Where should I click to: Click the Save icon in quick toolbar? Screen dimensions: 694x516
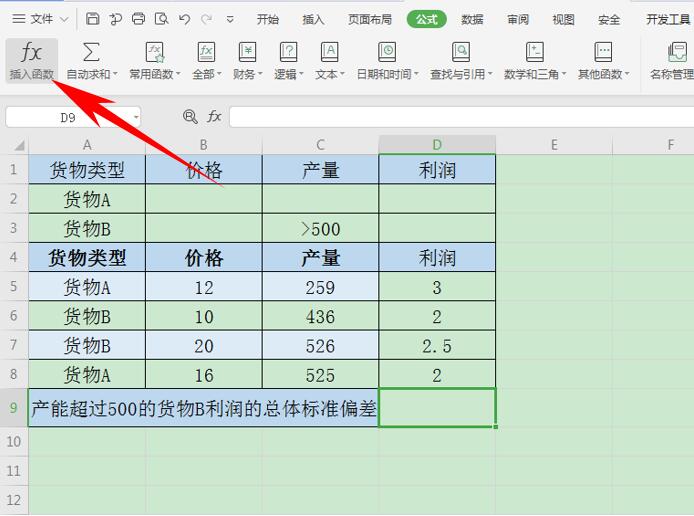[x=92, y=19]
